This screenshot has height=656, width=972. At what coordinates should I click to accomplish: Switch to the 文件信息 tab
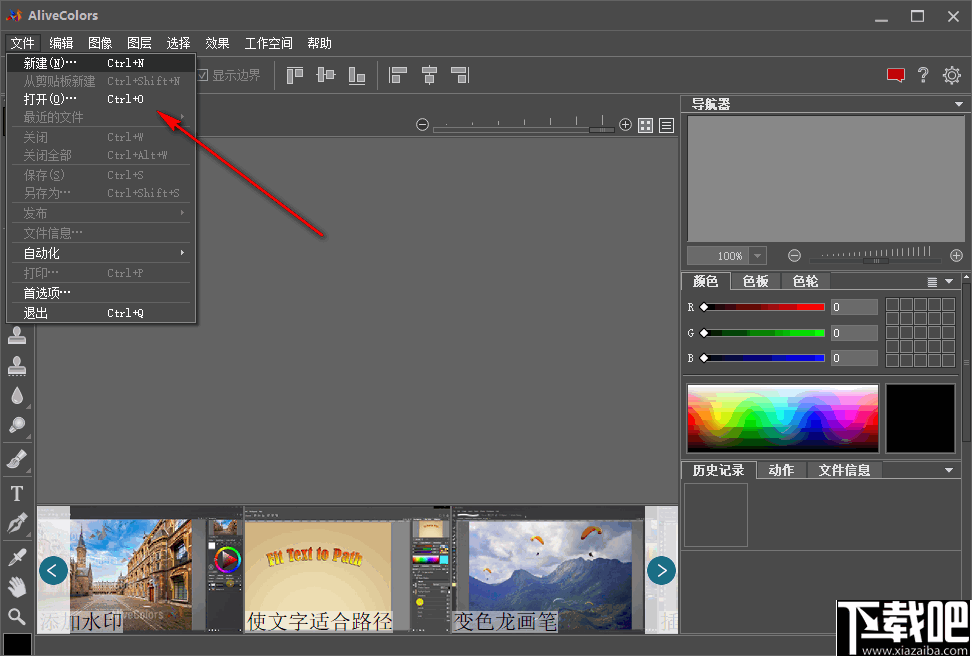[844, 471]
